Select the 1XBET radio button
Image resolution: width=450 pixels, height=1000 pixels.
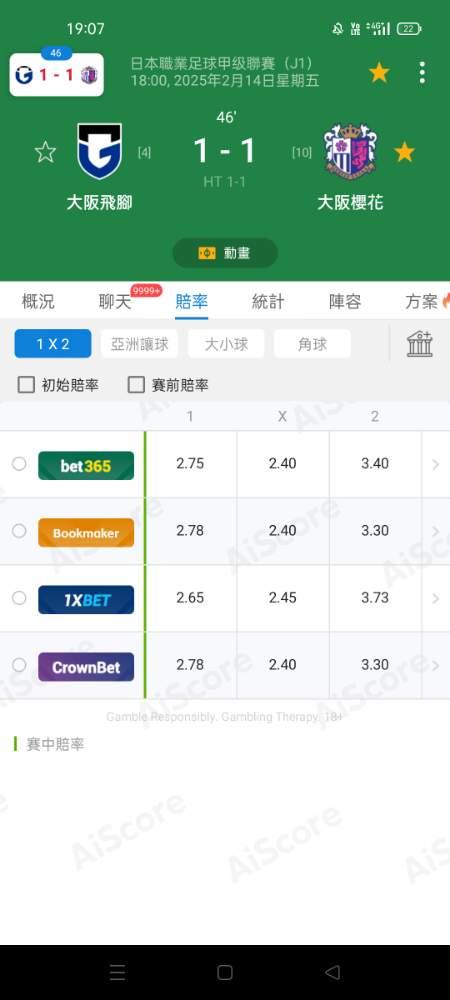19,598
